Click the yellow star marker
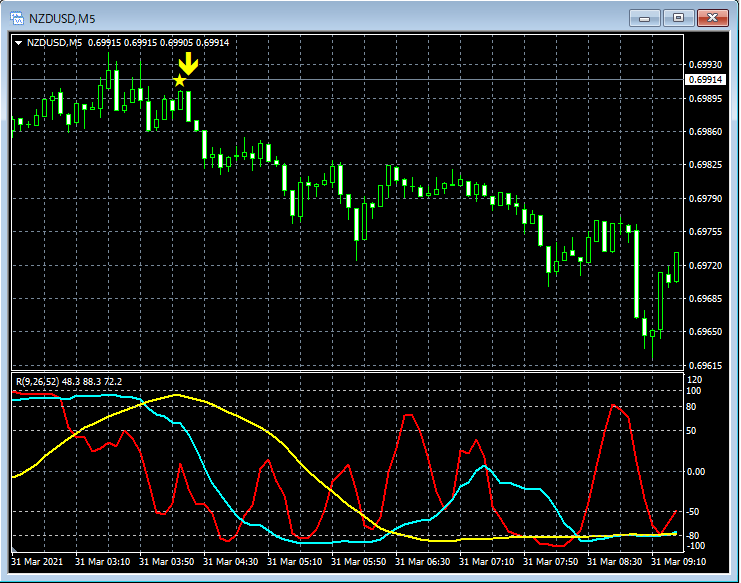The image size is (741, 583). click(180, 80)
